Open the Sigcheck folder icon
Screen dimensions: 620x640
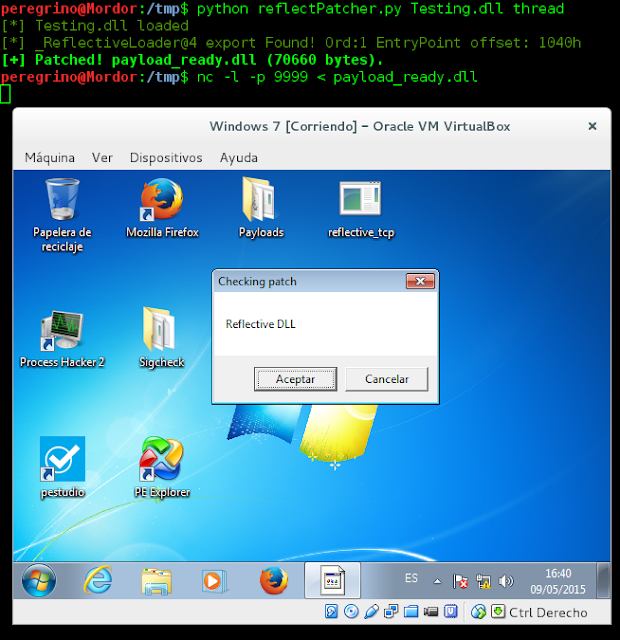tap(162, 338)
